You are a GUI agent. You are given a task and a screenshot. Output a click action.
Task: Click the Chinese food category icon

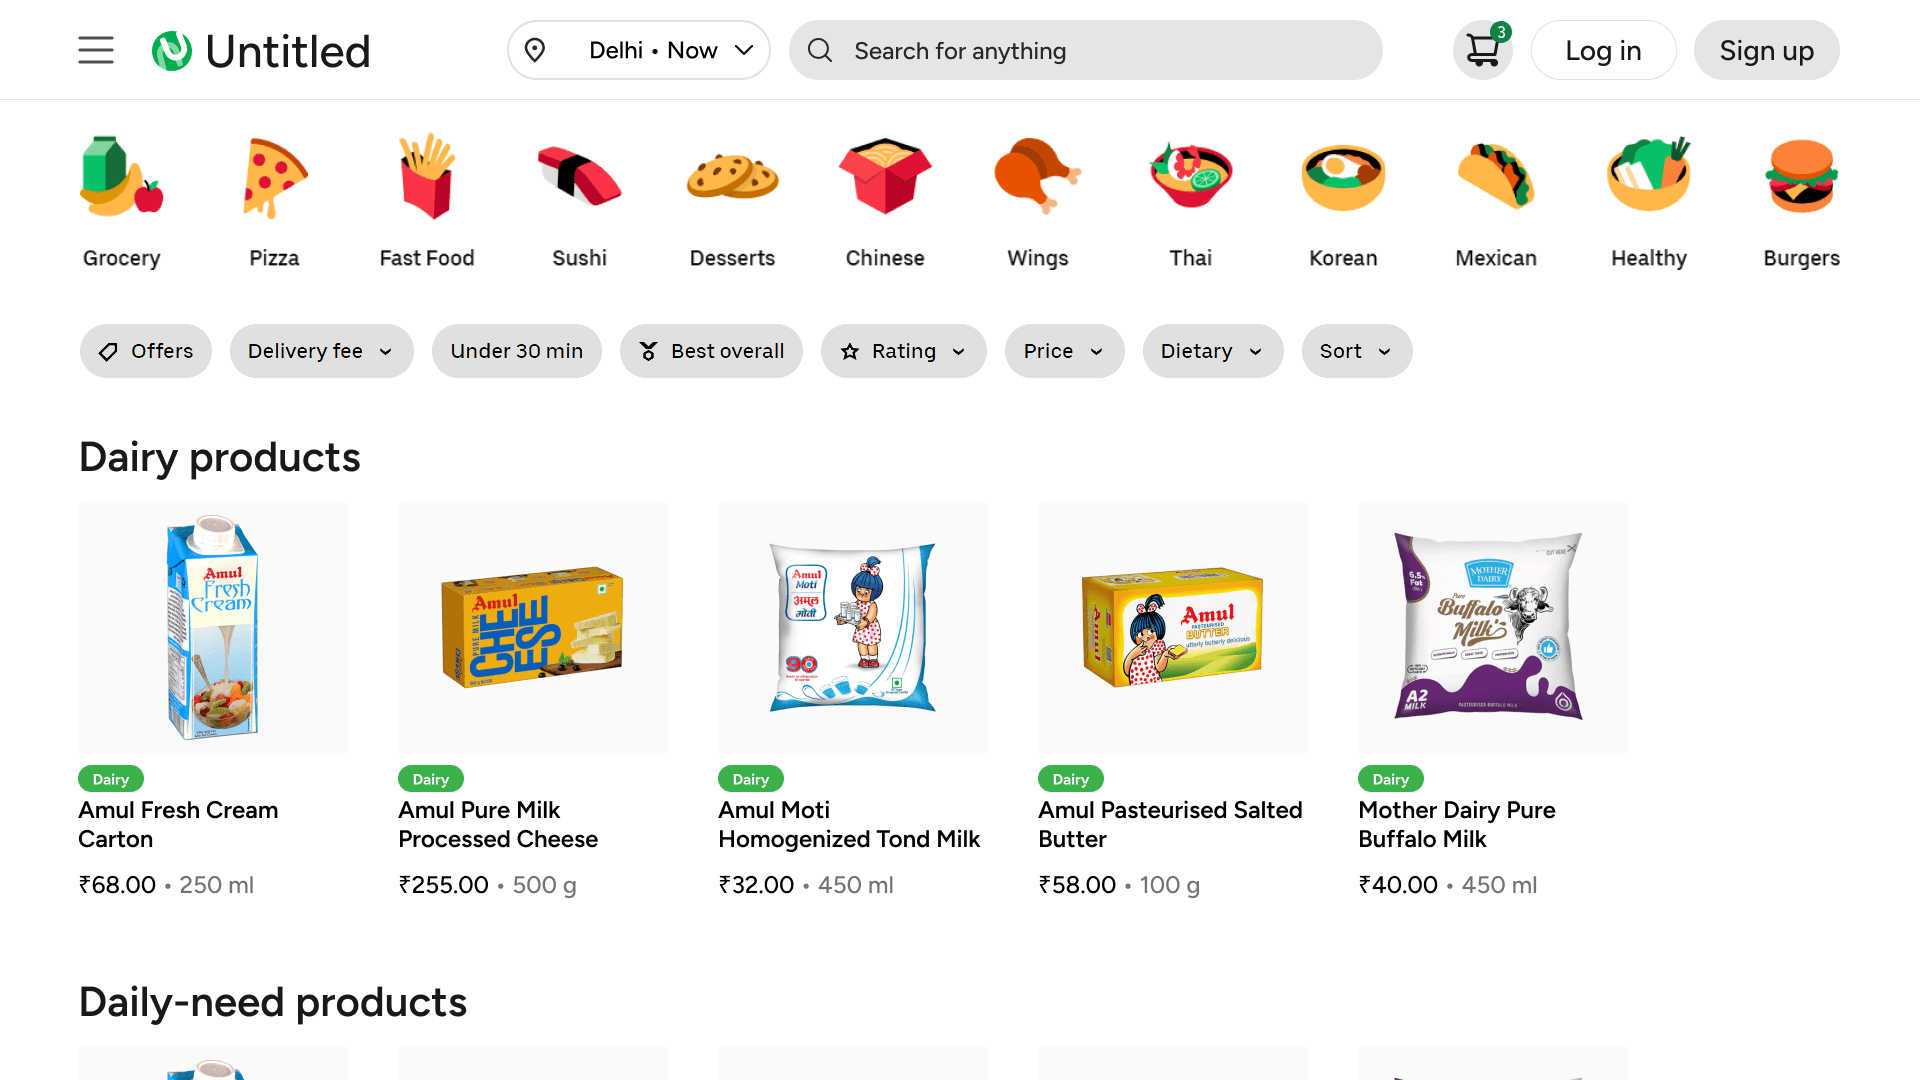click(885, 195)
